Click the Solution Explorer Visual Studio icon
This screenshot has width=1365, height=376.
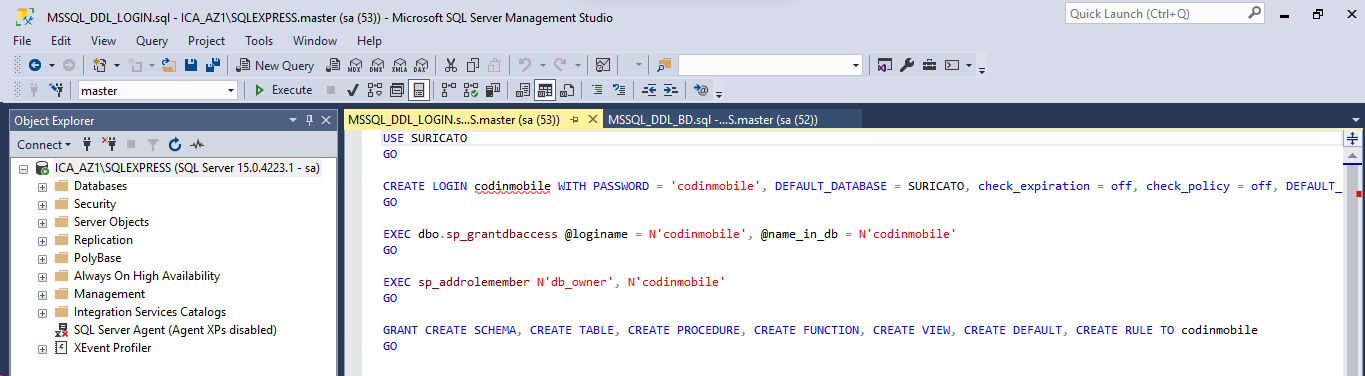tap(885, 65)
